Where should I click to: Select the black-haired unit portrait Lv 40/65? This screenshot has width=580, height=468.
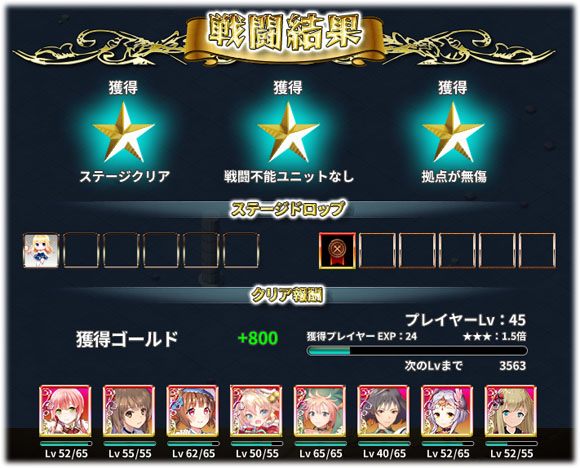click(383, 411)
